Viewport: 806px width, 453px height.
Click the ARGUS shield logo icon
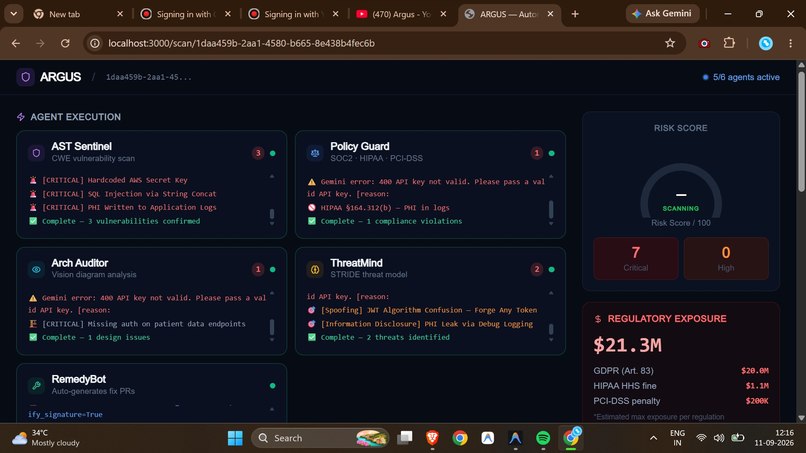coord(25,77)
